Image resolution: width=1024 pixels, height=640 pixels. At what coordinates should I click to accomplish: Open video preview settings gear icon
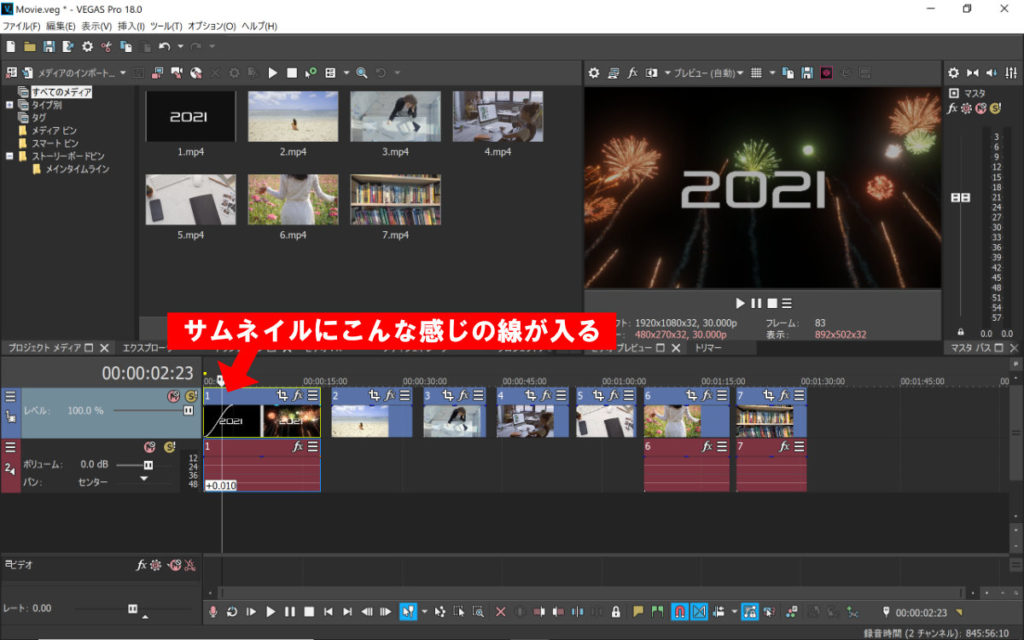[x=594, y=73]
